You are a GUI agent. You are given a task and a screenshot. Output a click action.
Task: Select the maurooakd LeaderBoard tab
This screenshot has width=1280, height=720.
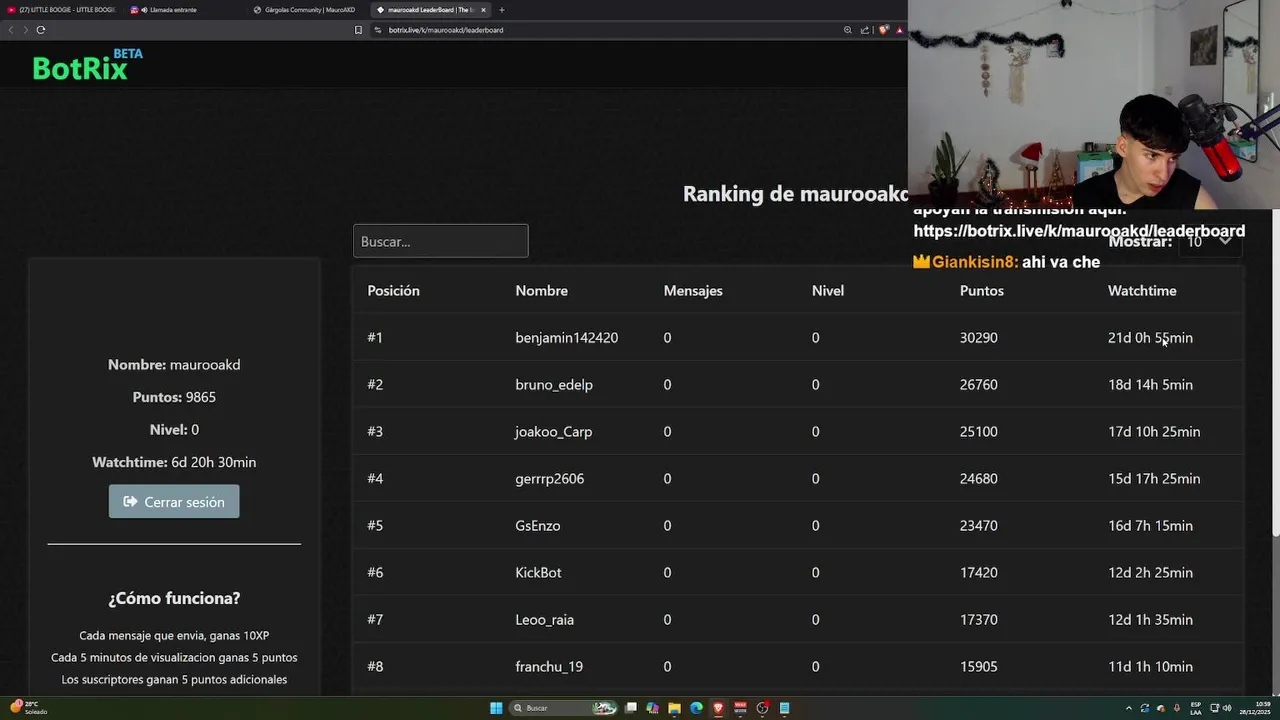(x=430, y=10)
